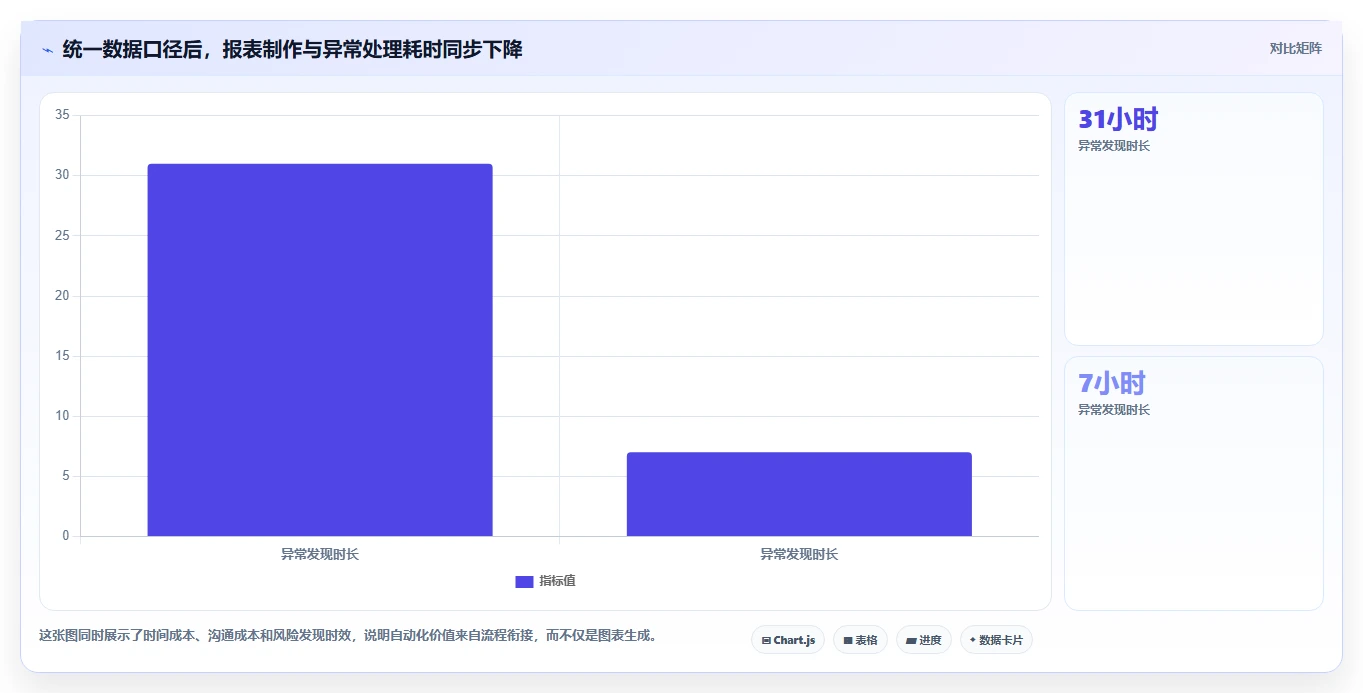Click y-axis label 10

(62, 416)
